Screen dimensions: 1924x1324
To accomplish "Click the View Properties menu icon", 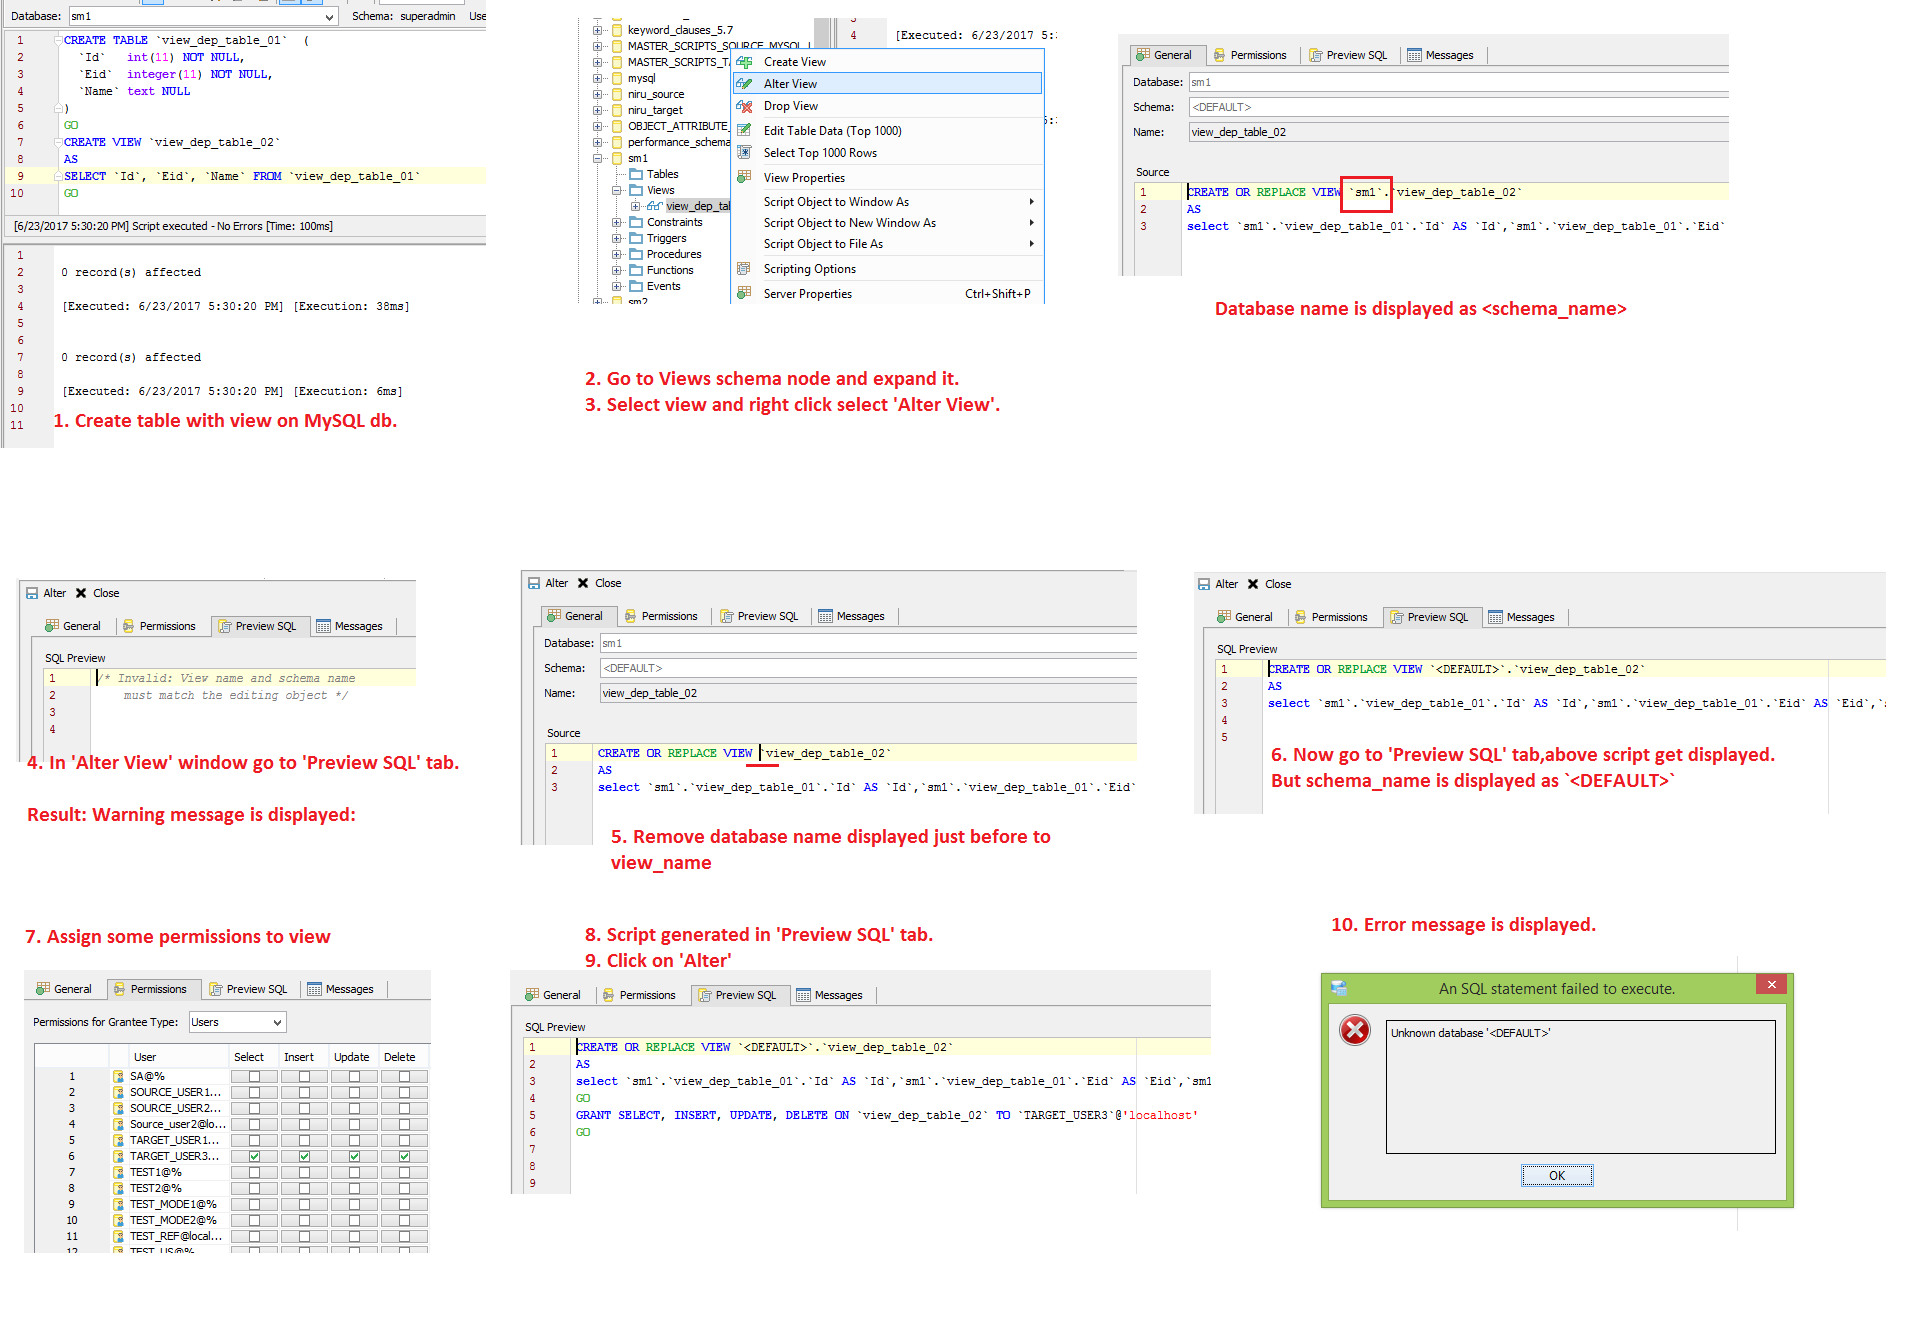I will tap(744, 177).
